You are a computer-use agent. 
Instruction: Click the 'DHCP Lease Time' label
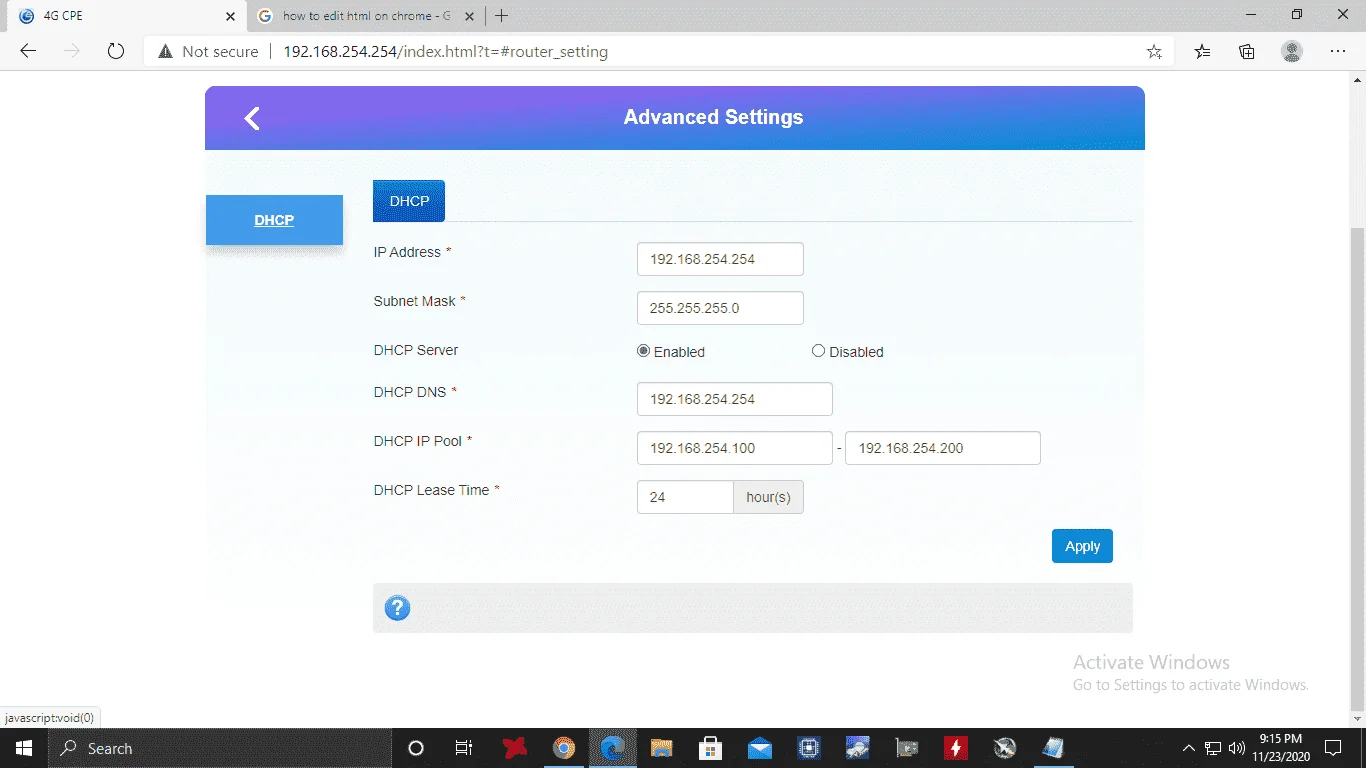click(x=432, y=490)
